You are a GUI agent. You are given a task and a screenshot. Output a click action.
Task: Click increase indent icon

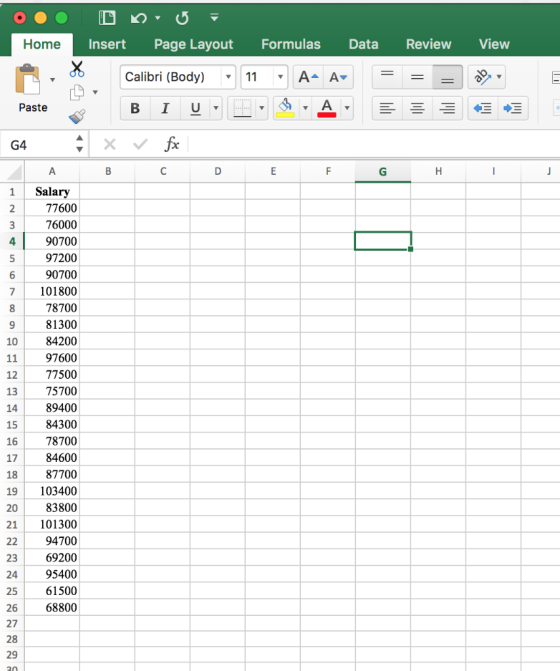coord(513,108)
